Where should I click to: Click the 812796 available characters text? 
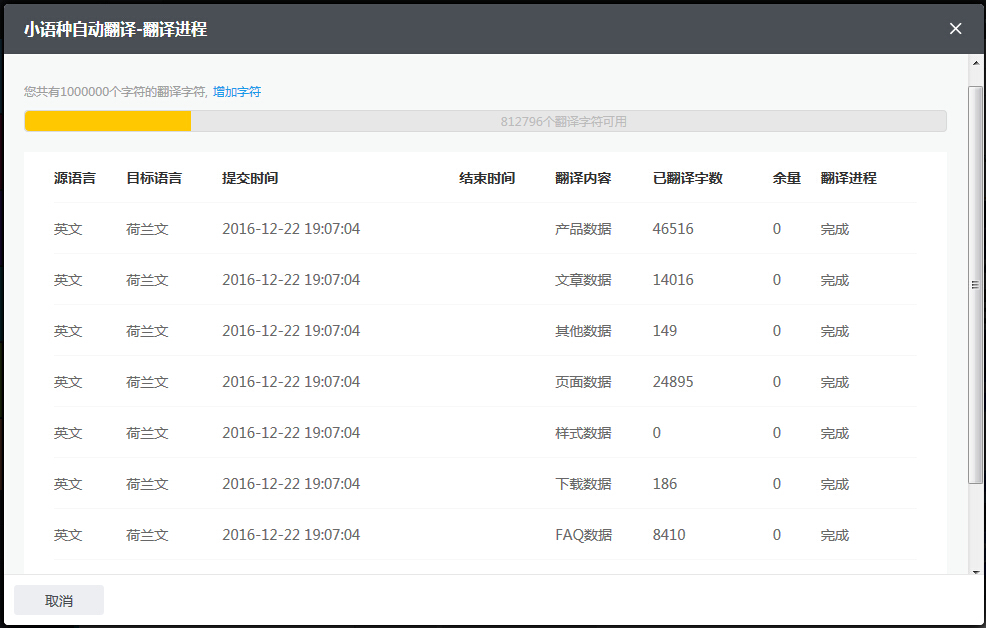(x=564, y=122)
